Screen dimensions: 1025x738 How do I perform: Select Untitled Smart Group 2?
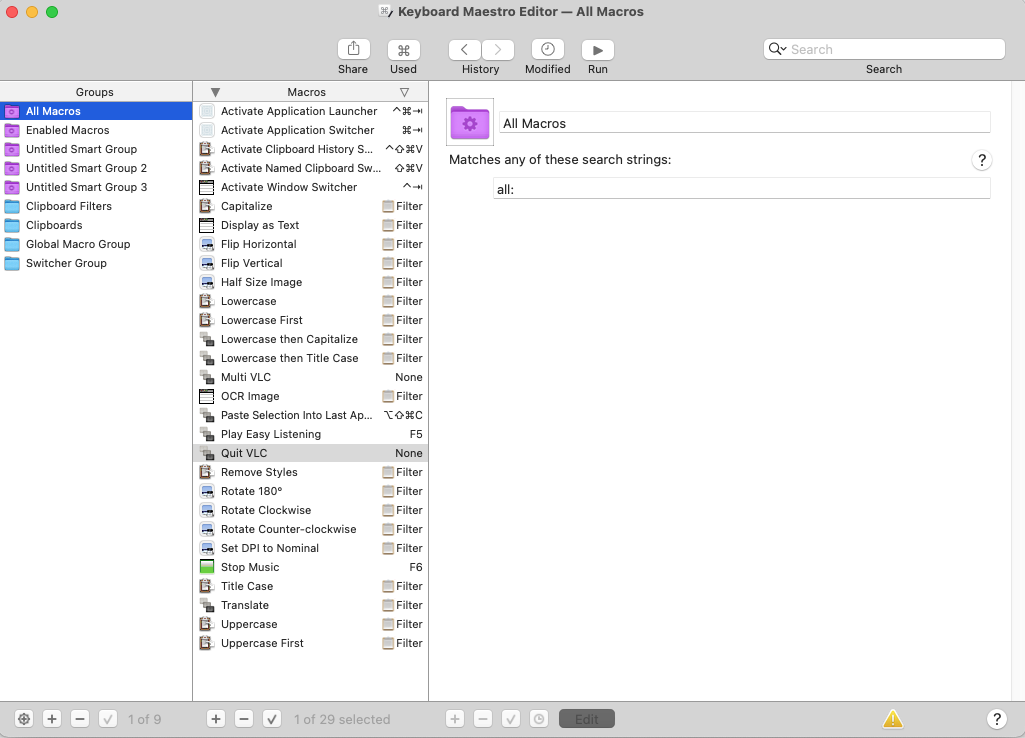(96, 168)
